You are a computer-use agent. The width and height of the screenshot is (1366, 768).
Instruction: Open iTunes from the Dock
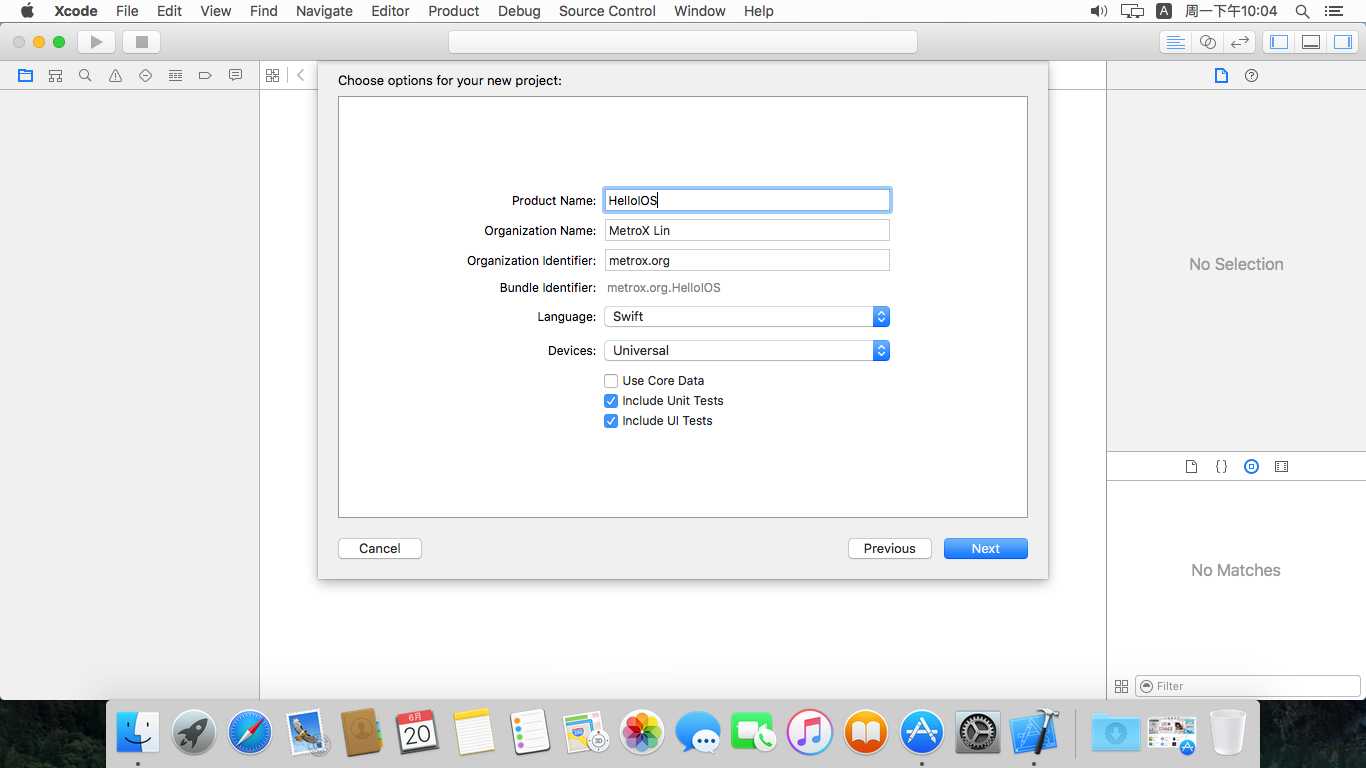(x=810, y=733)
